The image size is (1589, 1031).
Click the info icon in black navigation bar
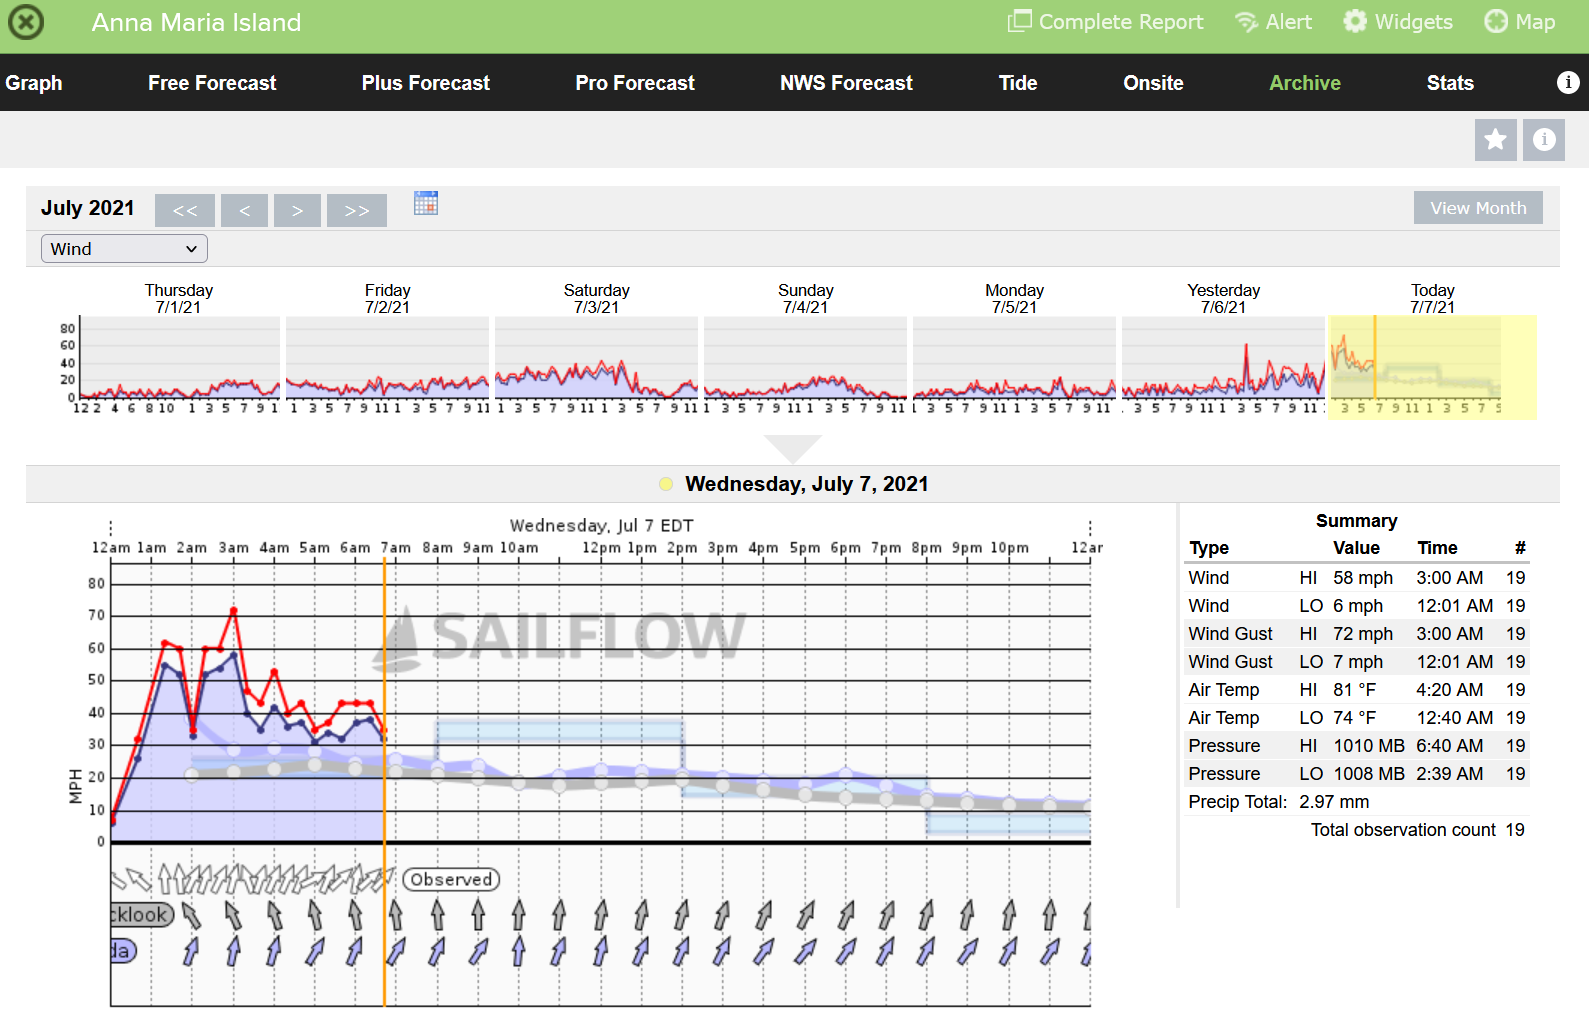(1568, 82)
